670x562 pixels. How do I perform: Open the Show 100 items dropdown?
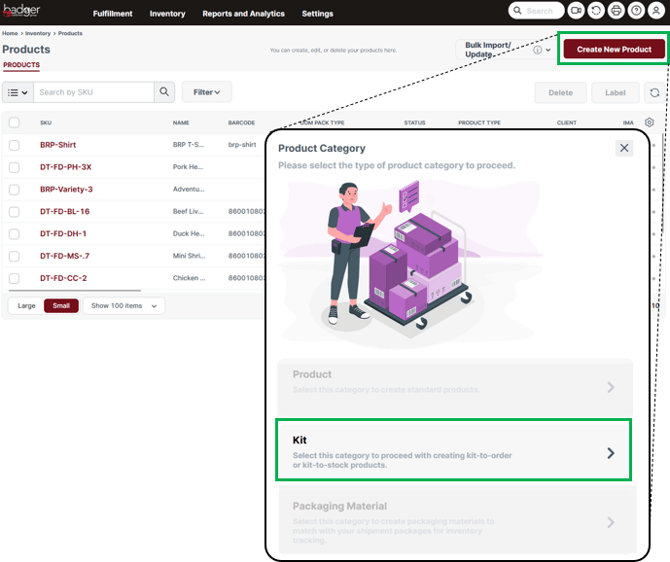124,306
